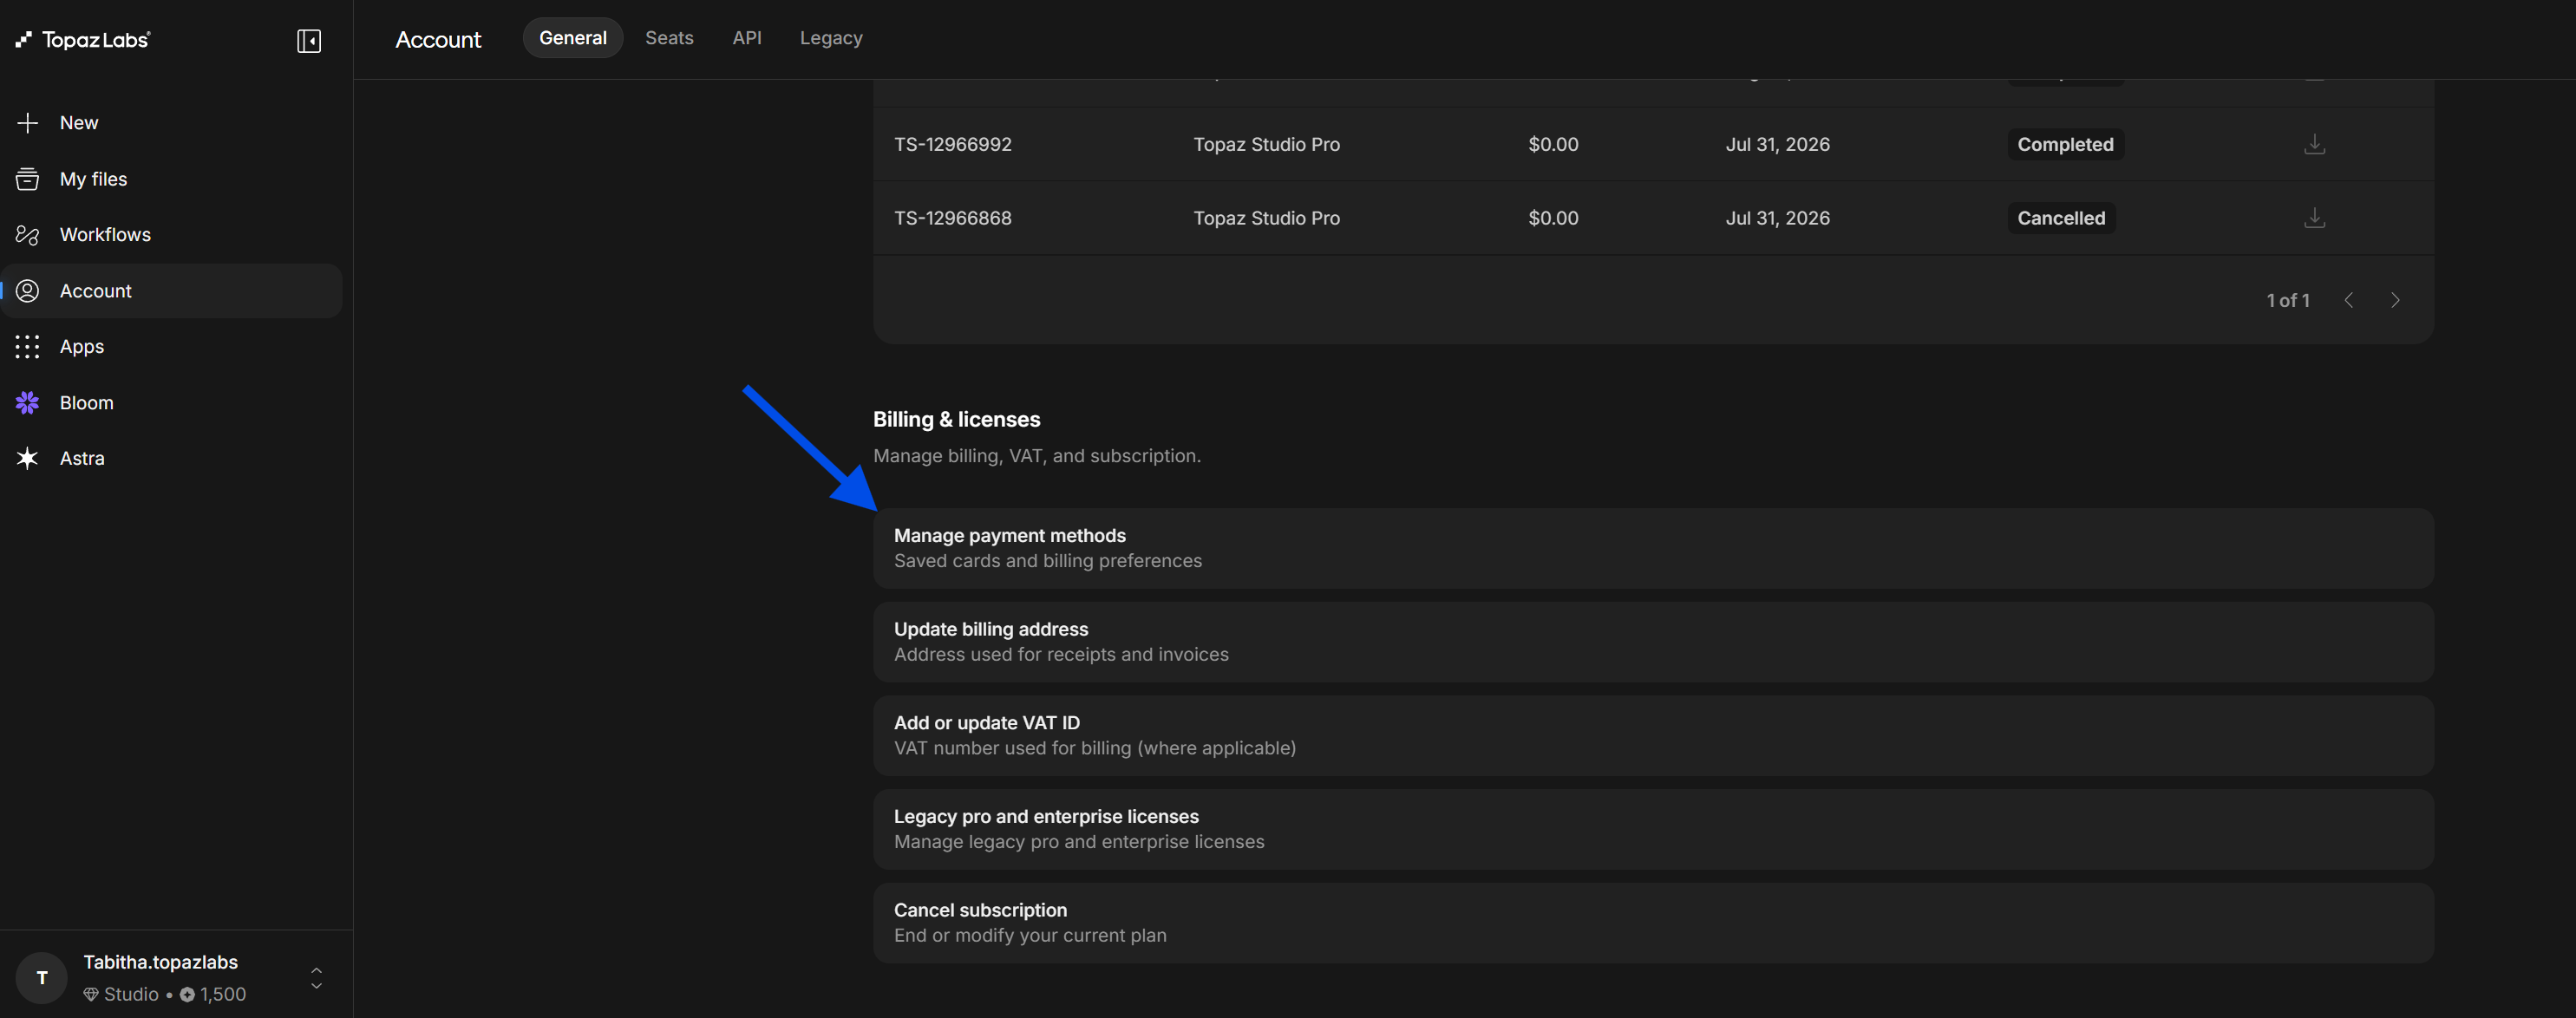Switch to the Seats tab
This screenshot has height=1018, width=2576.
(669, 38)
